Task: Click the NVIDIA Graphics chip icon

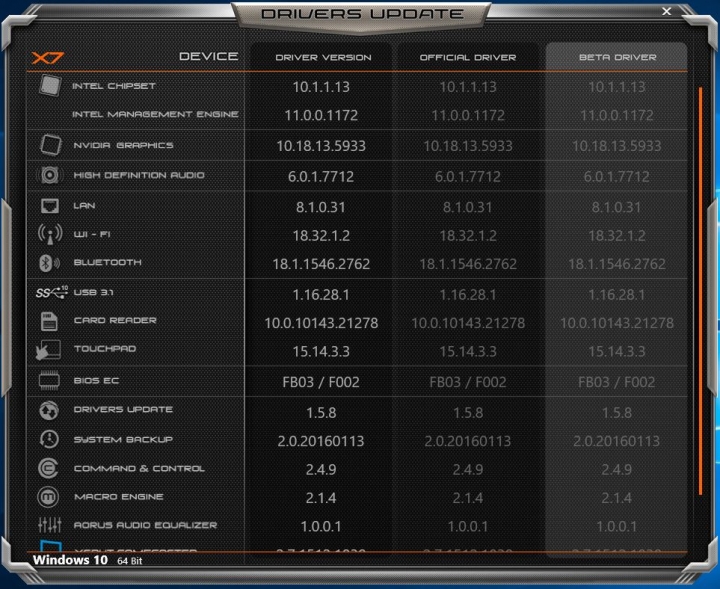Action: (x=50, y=145)
